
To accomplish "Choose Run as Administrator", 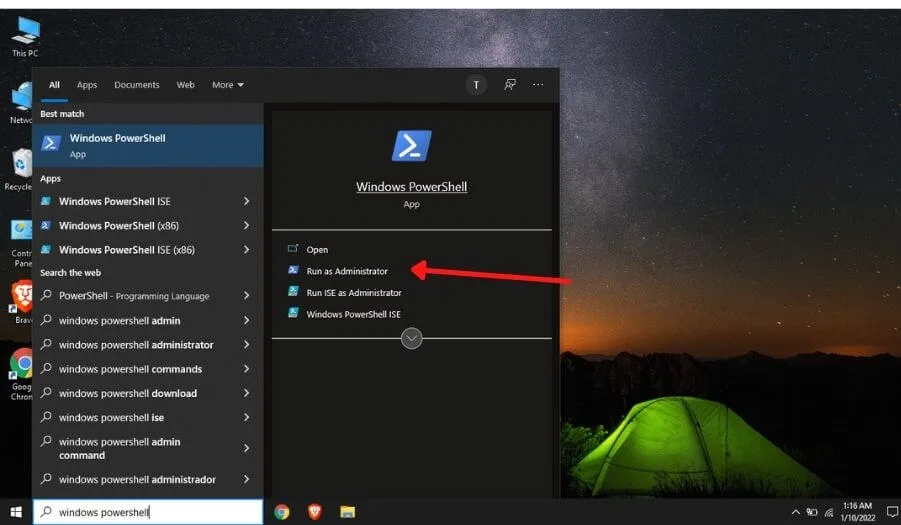I will point(347,271).
